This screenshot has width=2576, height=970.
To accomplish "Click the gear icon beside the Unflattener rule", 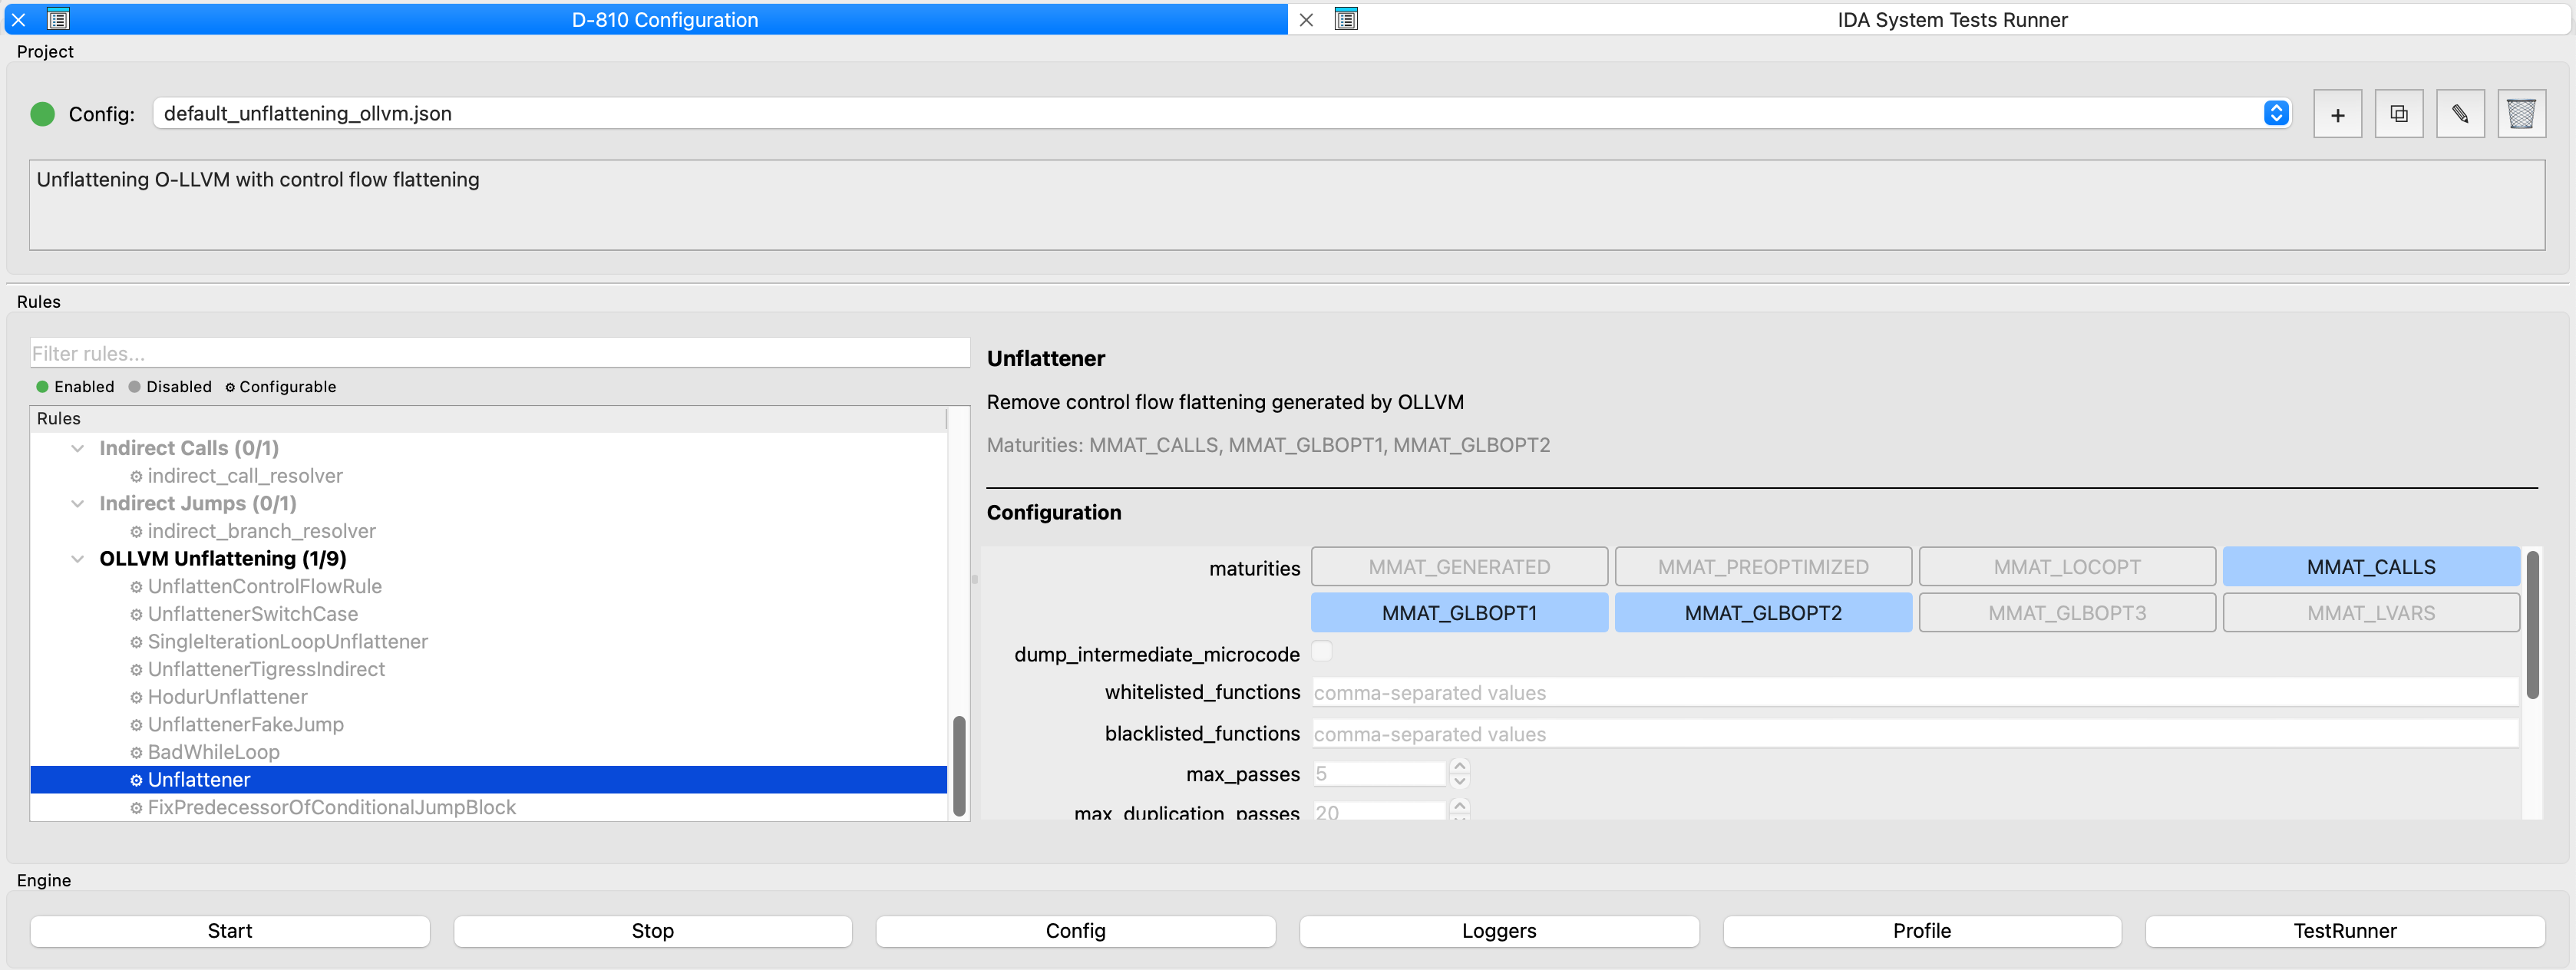I will [x=135, y=779].
